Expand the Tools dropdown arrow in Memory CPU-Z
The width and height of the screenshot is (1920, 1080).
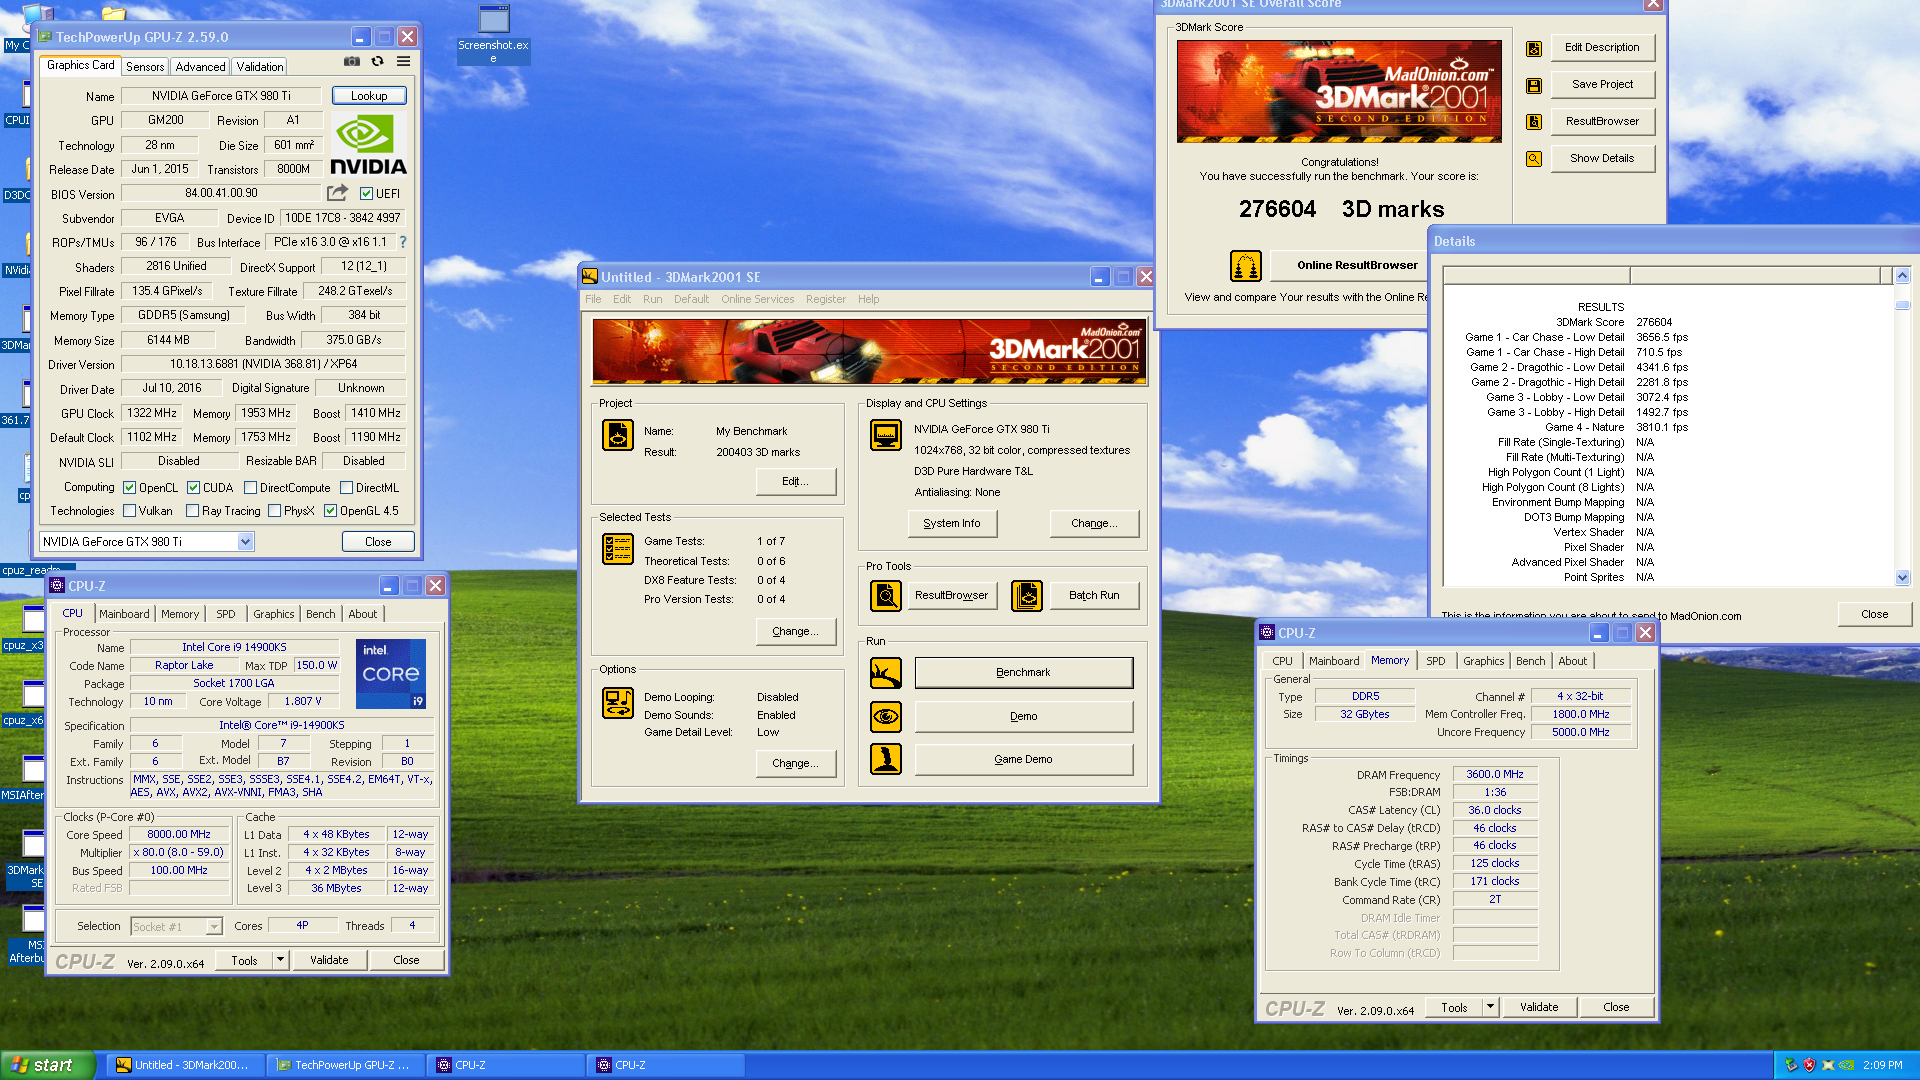click(1490, 1008)
